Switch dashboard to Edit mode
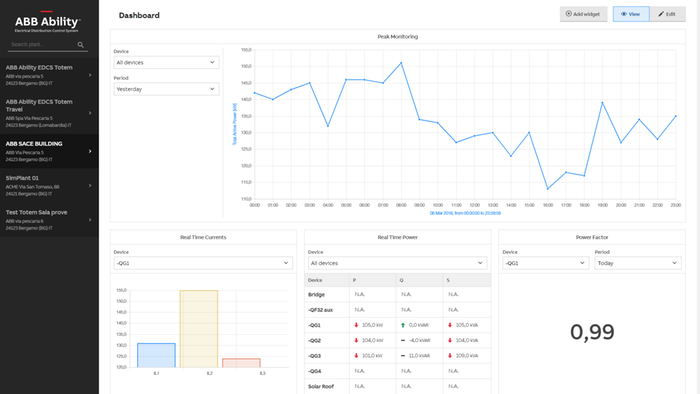The image size is (700, 394). [667, 14]
